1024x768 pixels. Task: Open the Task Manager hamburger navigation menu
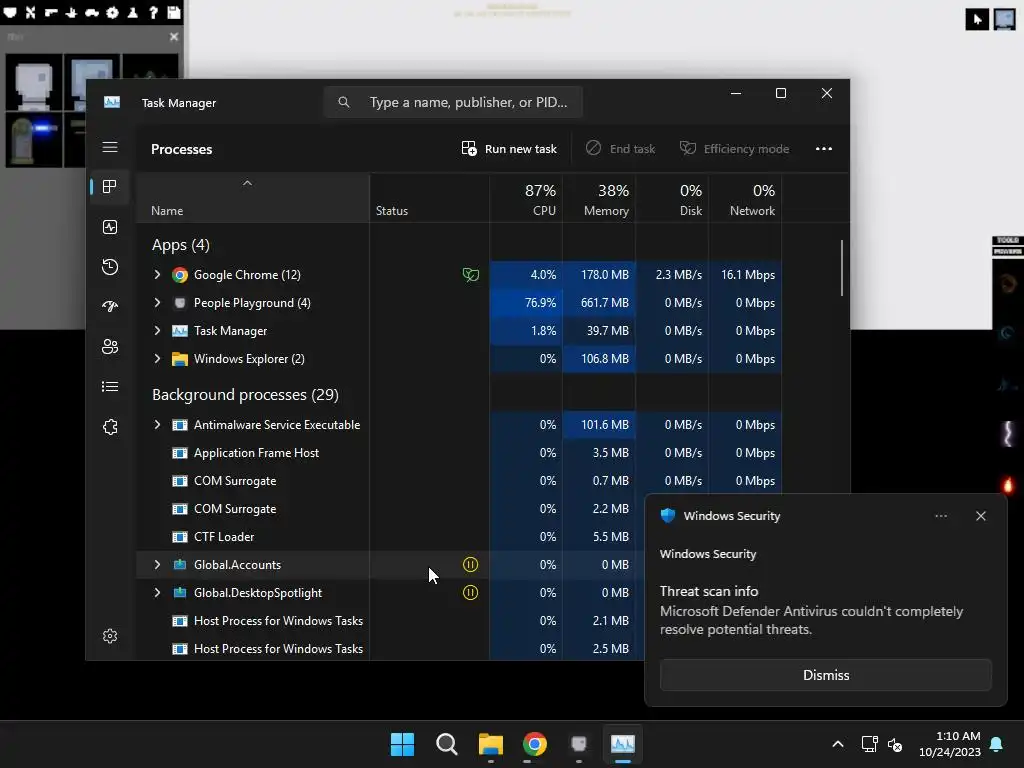tap(110, 148)
